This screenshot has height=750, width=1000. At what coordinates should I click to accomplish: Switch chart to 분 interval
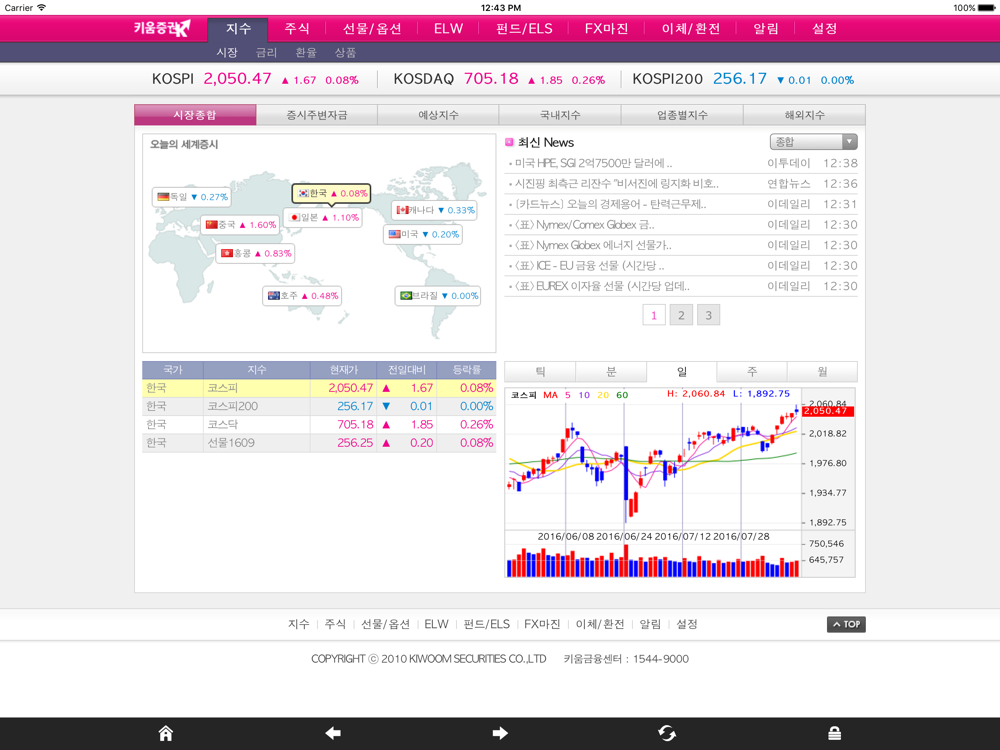(611, 371)
